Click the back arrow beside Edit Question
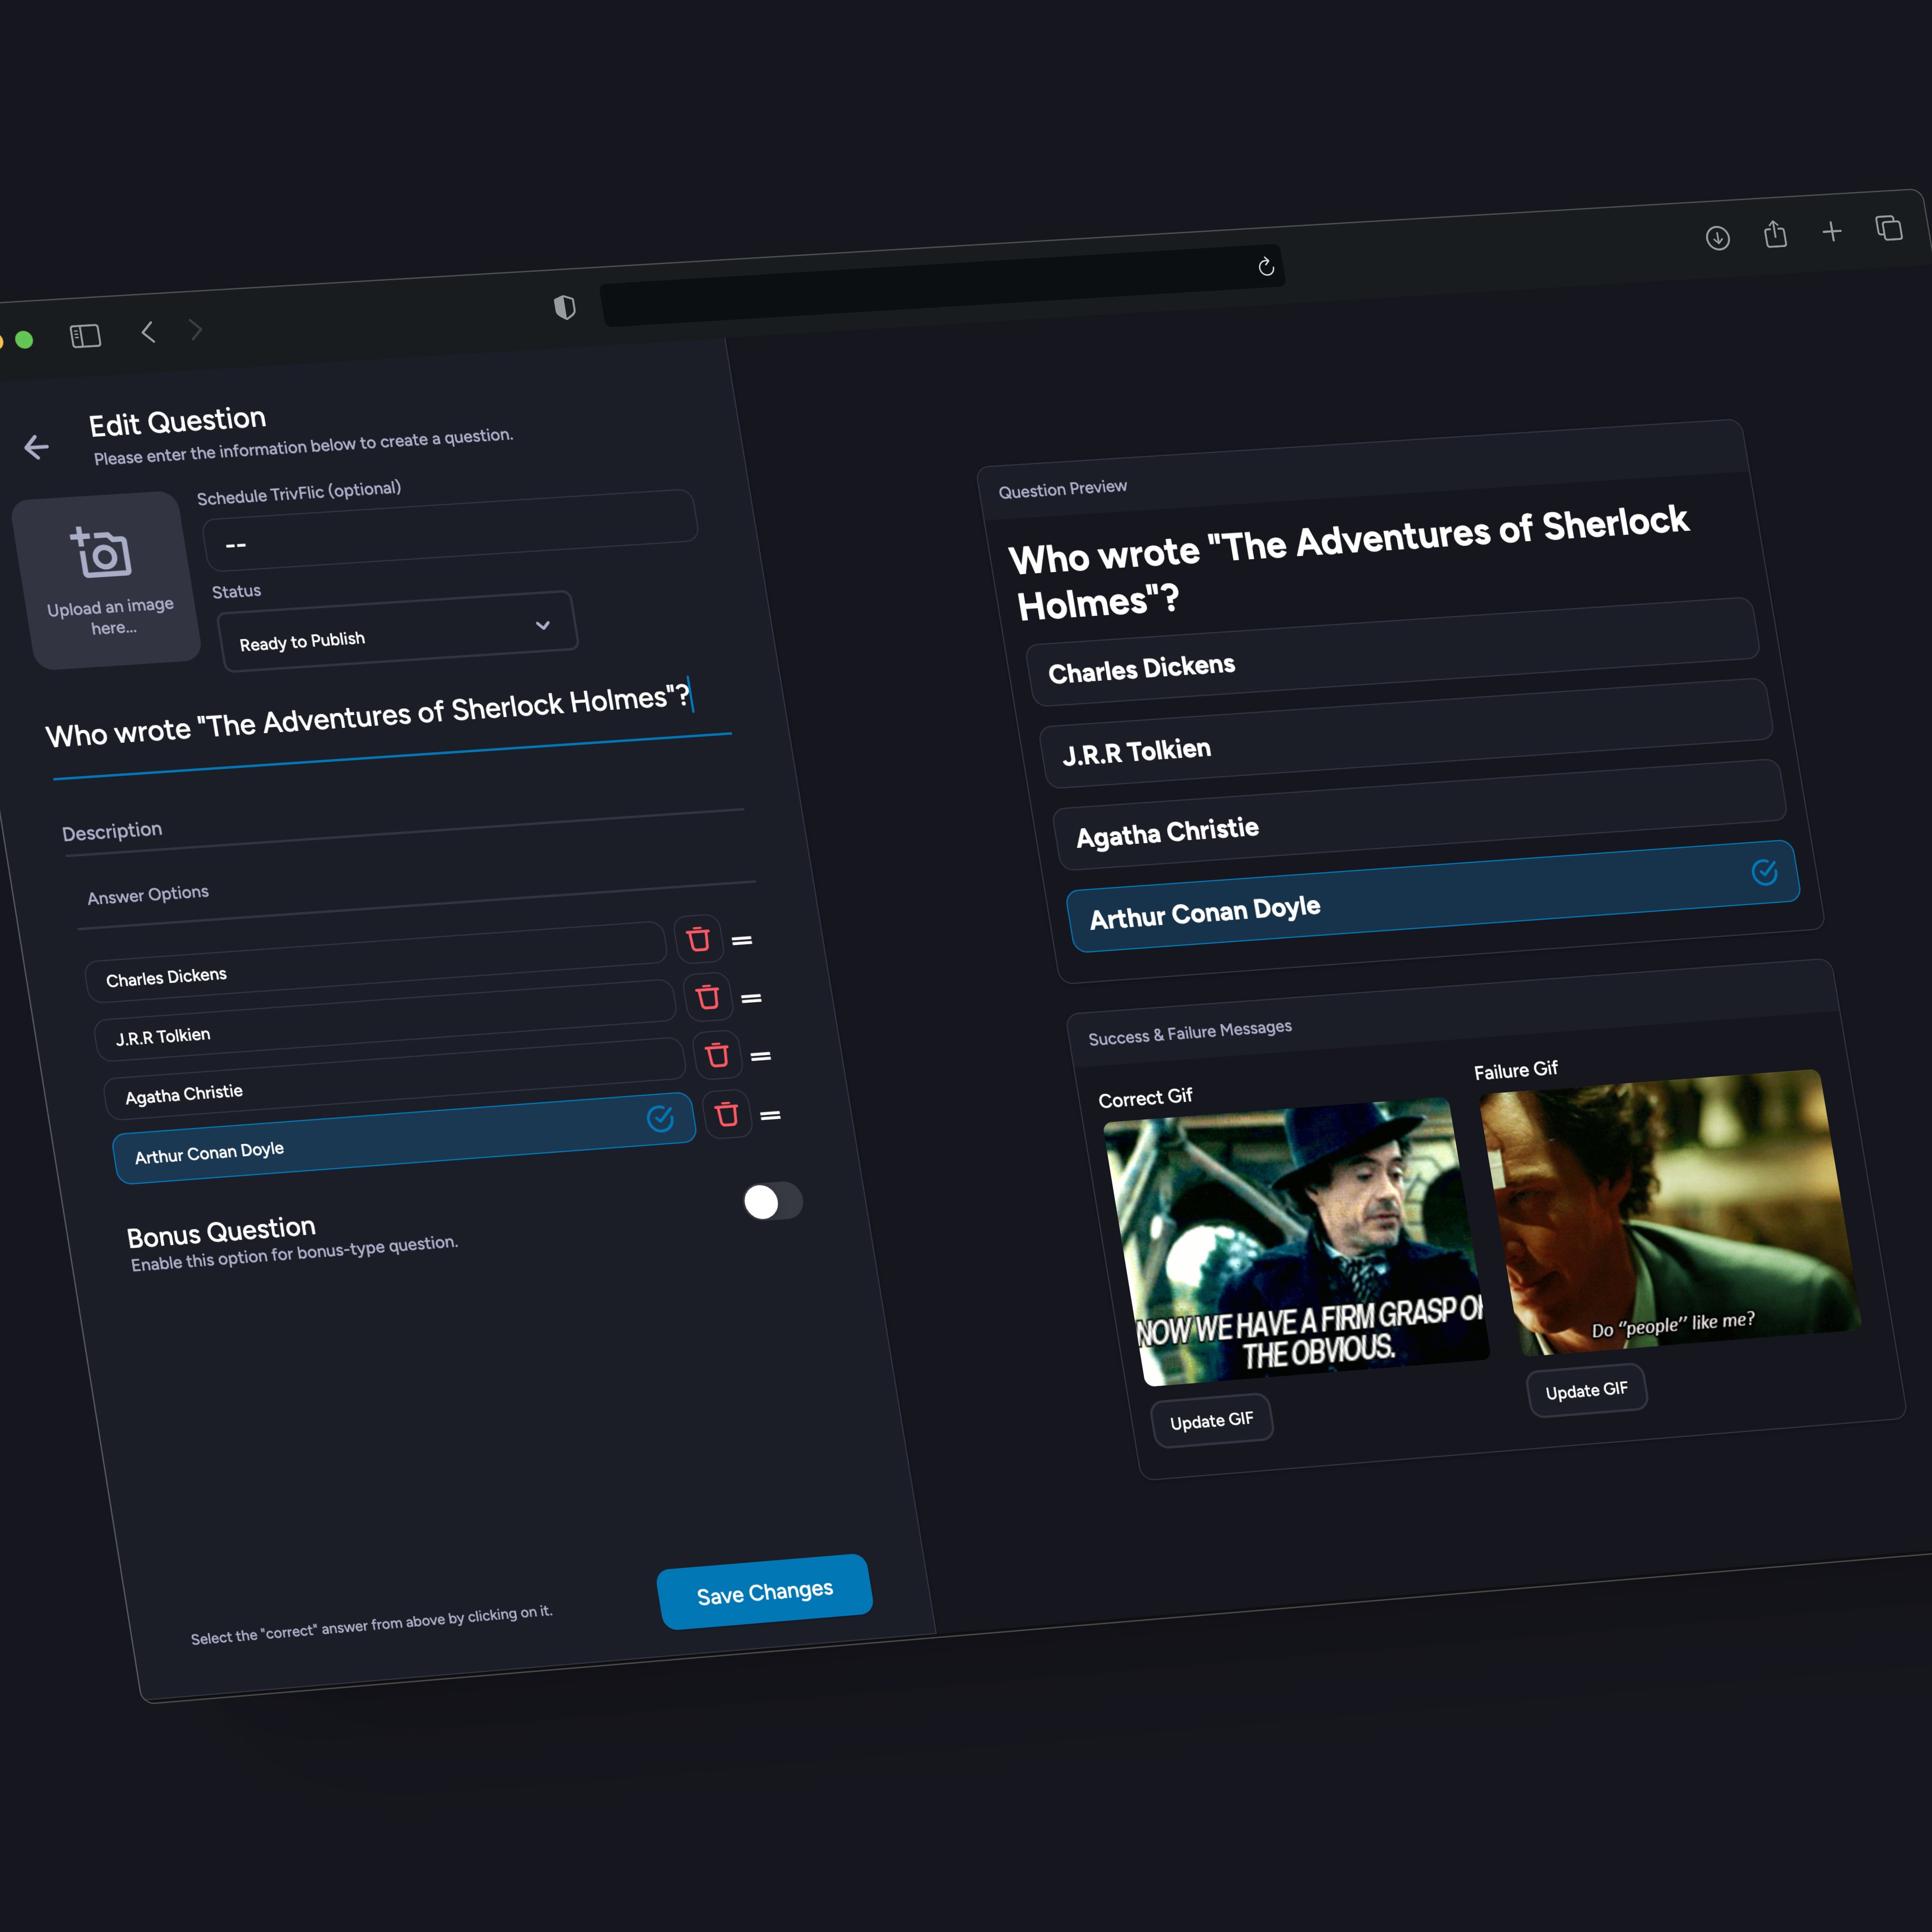 click(37, 447)
